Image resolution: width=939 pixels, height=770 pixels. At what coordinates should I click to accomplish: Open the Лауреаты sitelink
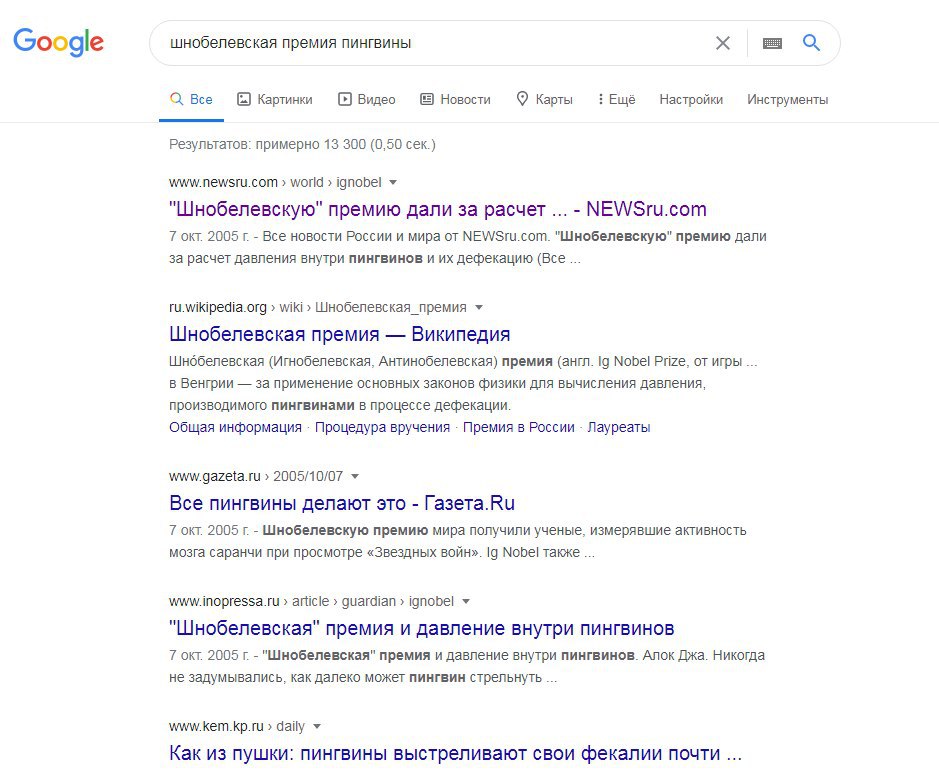click(x=619, y=428)
